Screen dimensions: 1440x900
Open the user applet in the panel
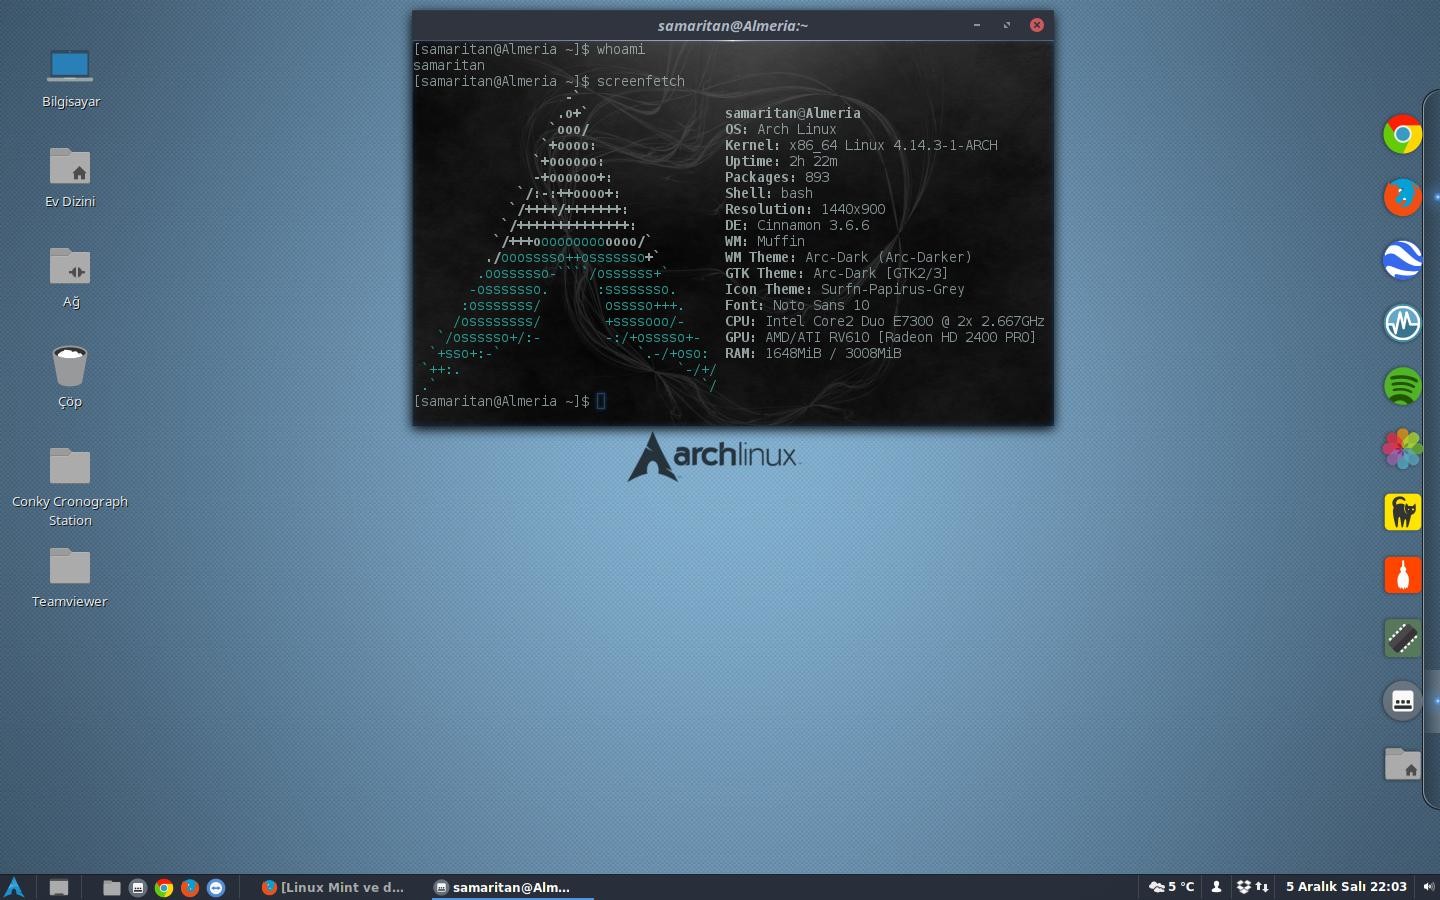pyautogui.click(x=1216, y=887)
